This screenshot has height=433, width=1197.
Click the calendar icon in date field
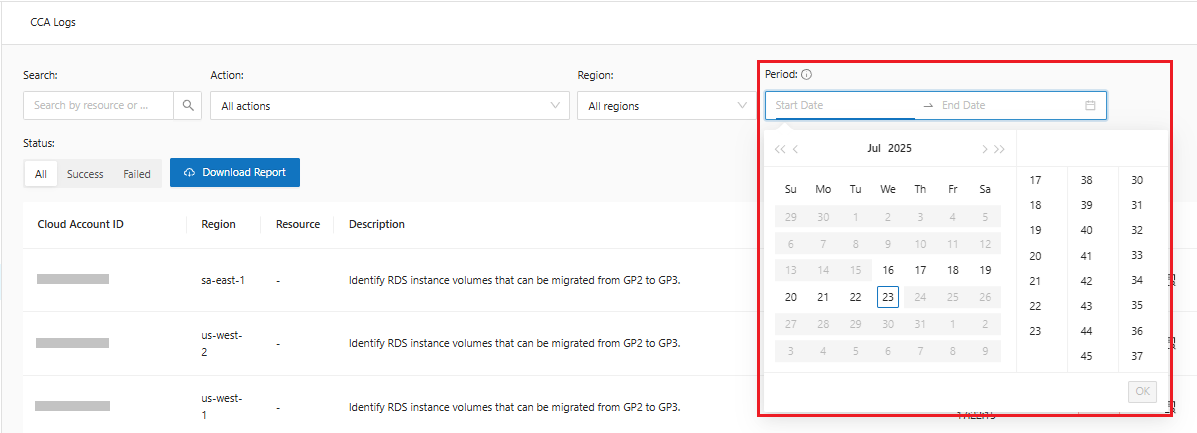point(1090,105)
